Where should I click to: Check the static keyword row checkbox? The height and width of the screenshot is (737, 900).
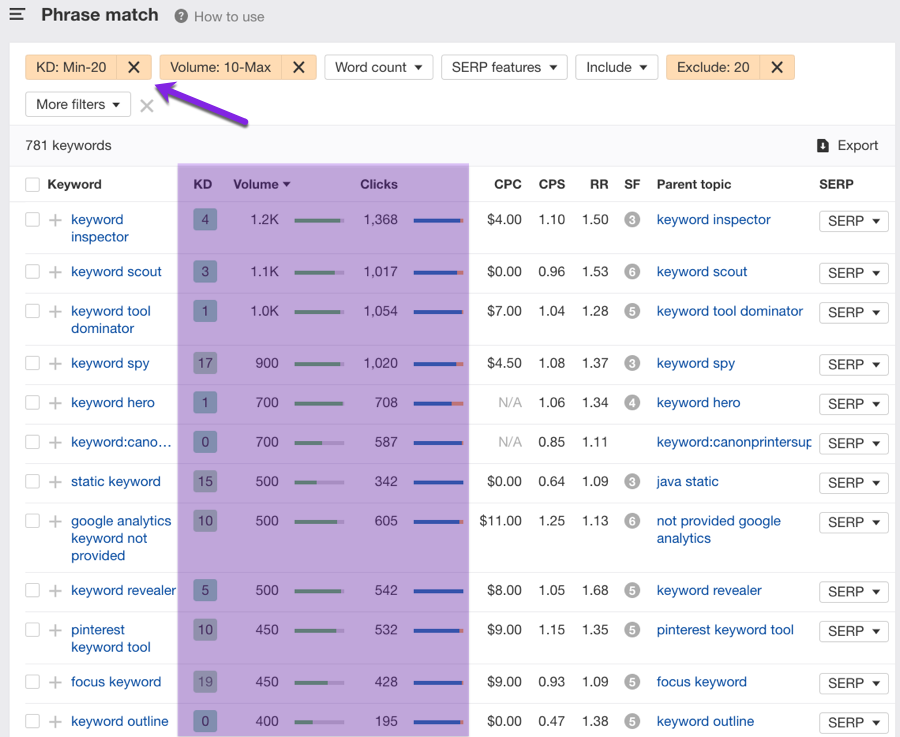(x=33, y=482)
